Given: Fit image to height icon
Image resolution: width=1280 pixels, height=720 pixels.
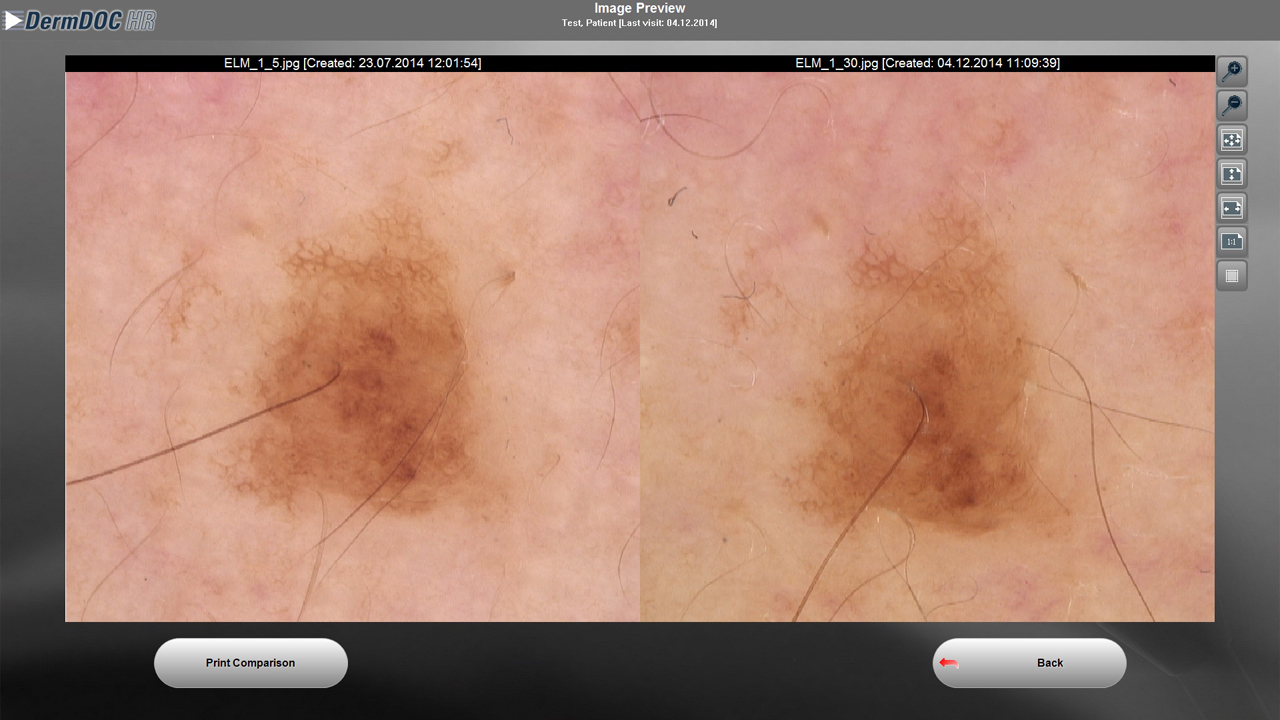Looking at the screenshot, I should pos(1232,173).
